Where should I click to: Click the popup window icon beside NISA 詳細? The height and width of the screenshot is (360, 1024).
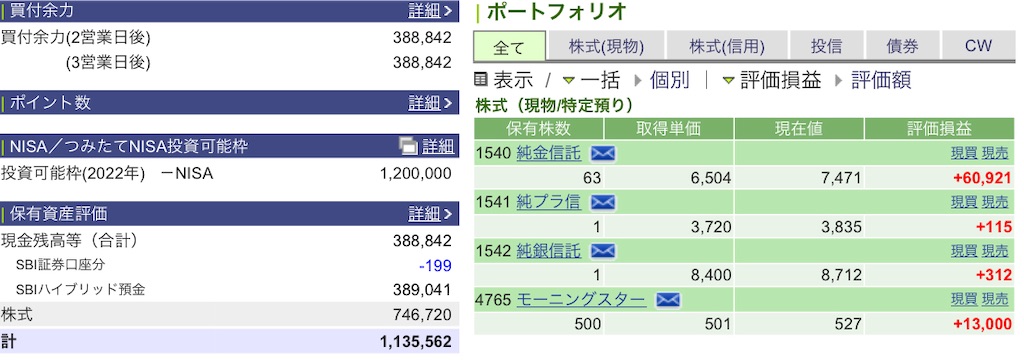tap(409, 146)
